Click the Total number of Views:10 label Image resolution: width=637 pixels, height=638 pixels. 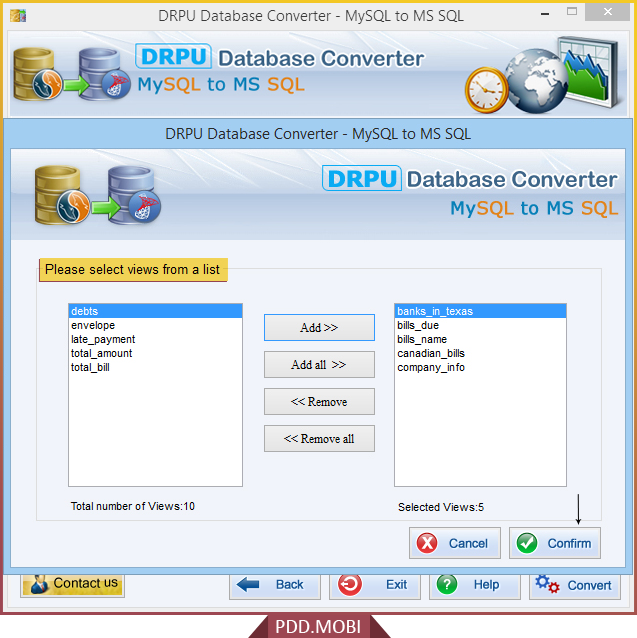133,506
